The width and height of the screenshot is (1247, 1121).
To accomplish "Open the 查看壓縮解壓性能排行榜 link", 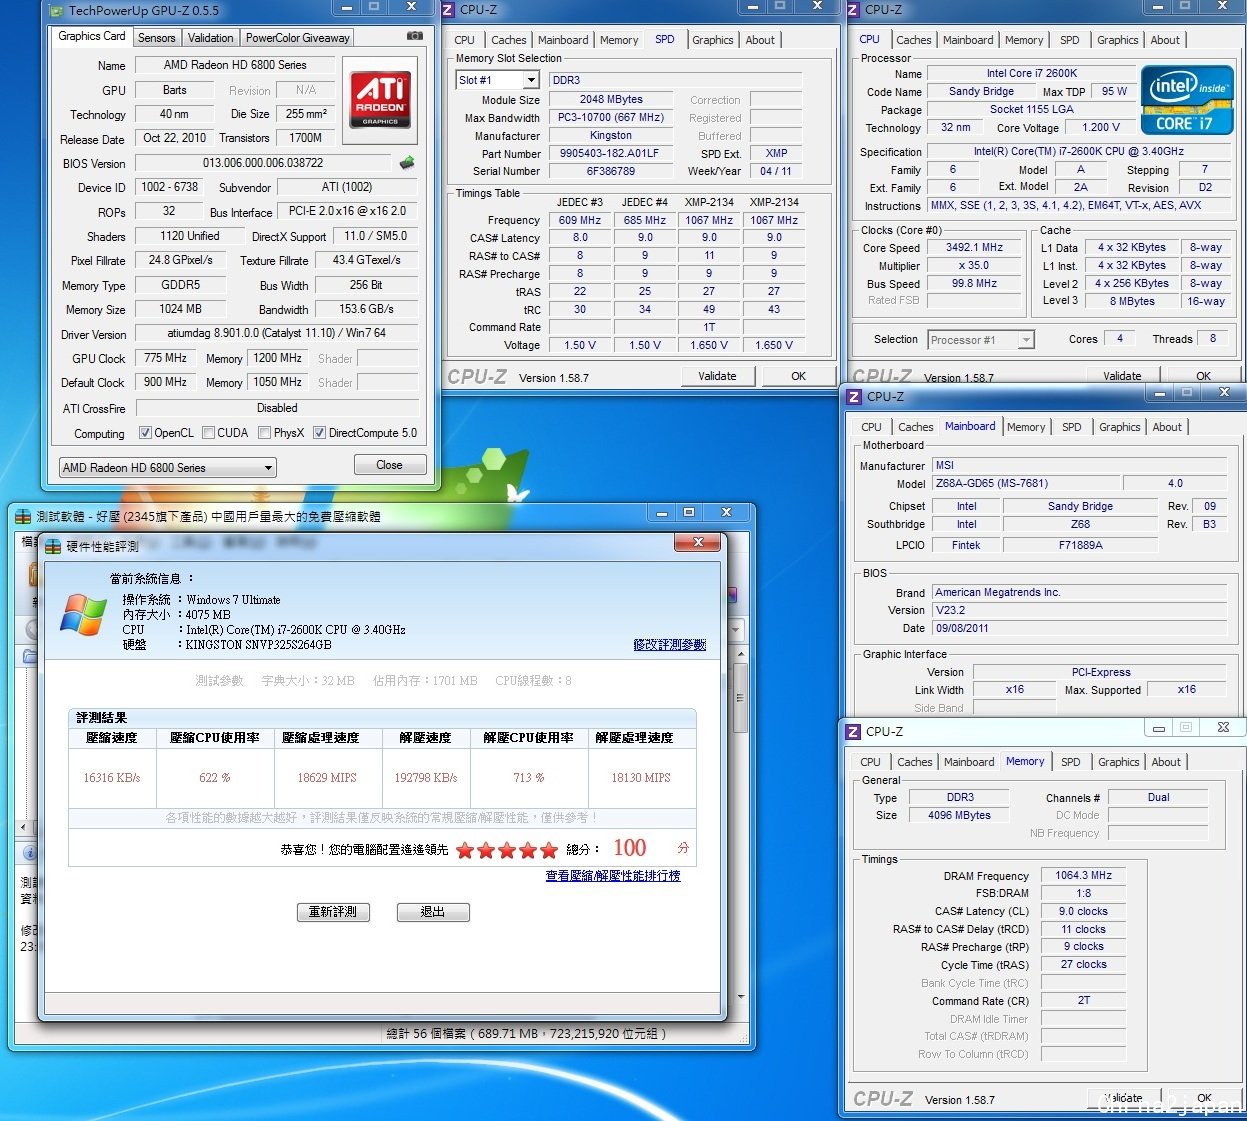I will 613,876.
